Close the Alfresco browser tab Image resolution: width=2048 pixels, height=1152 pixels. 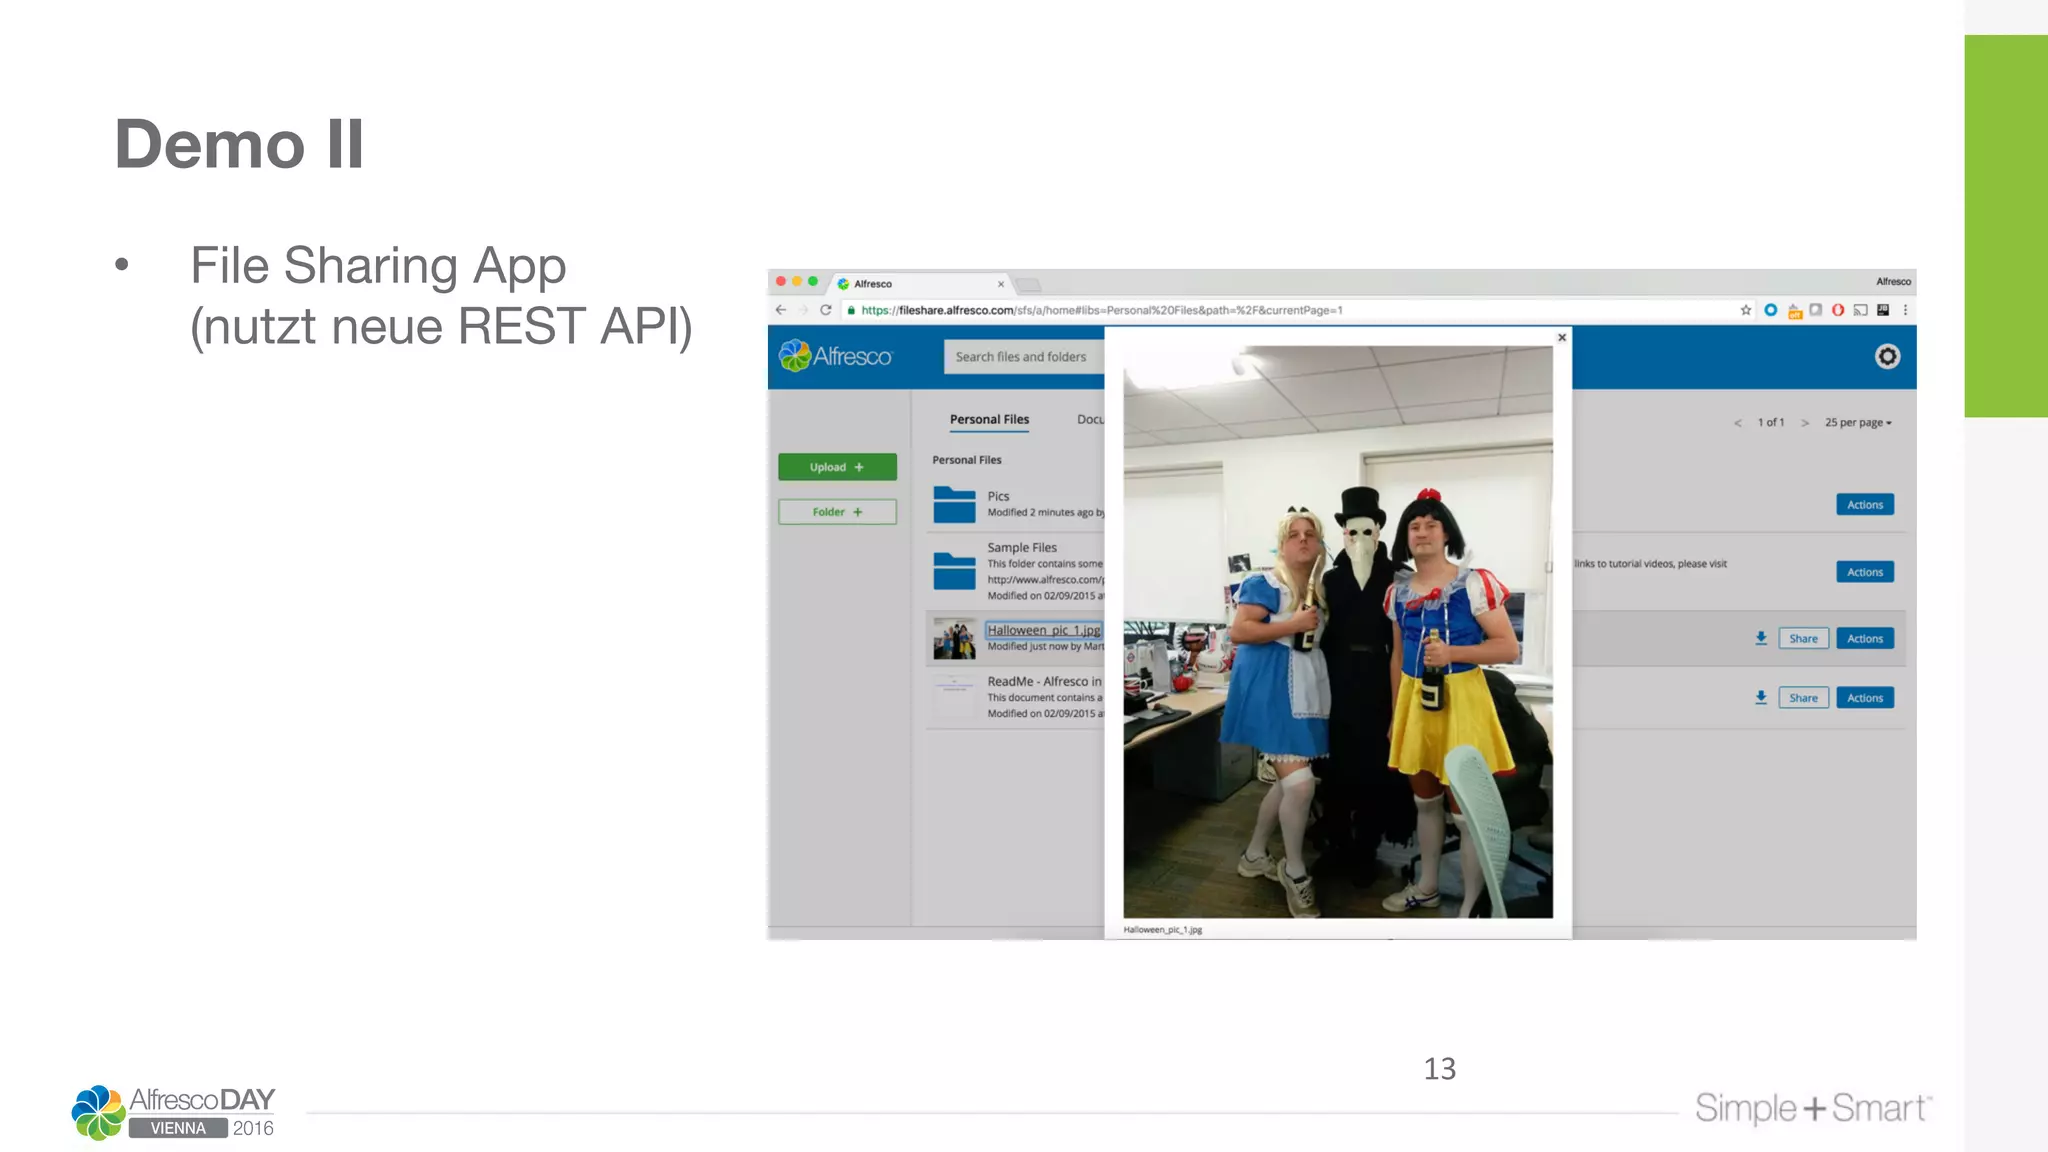1000,284
